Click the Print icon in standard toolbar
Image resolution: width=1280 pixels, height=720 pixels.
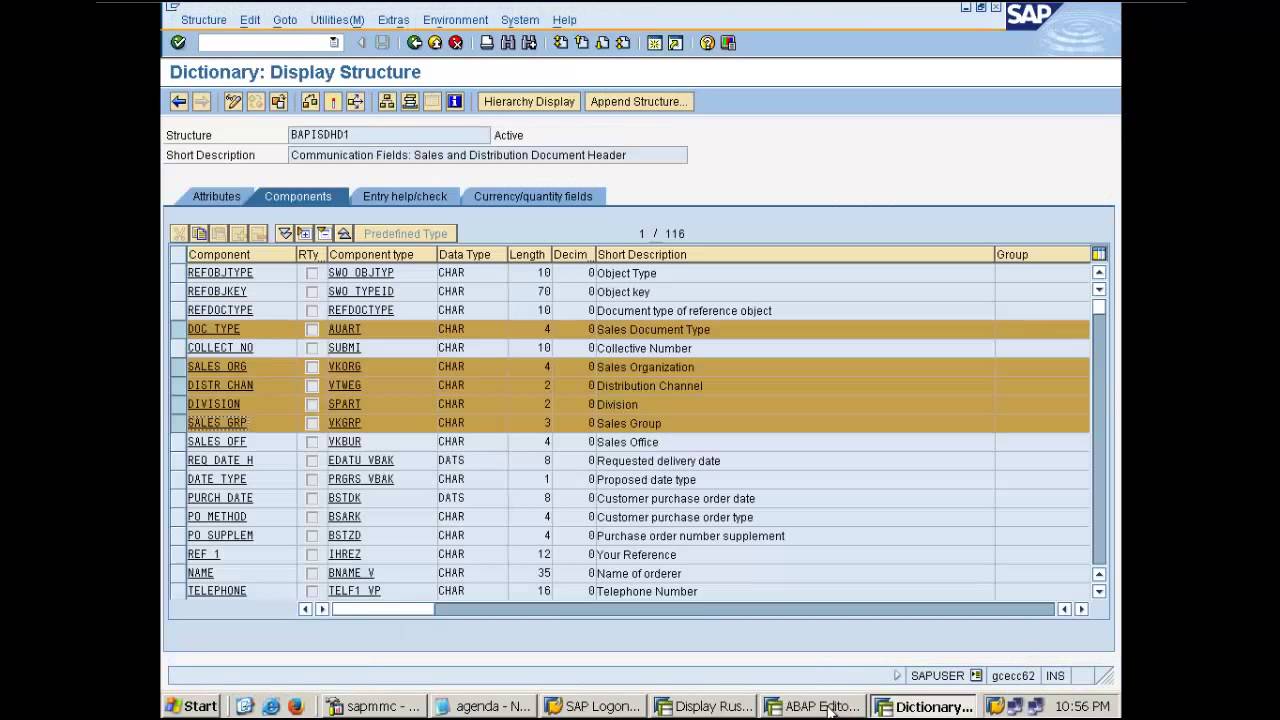(487, 43)
